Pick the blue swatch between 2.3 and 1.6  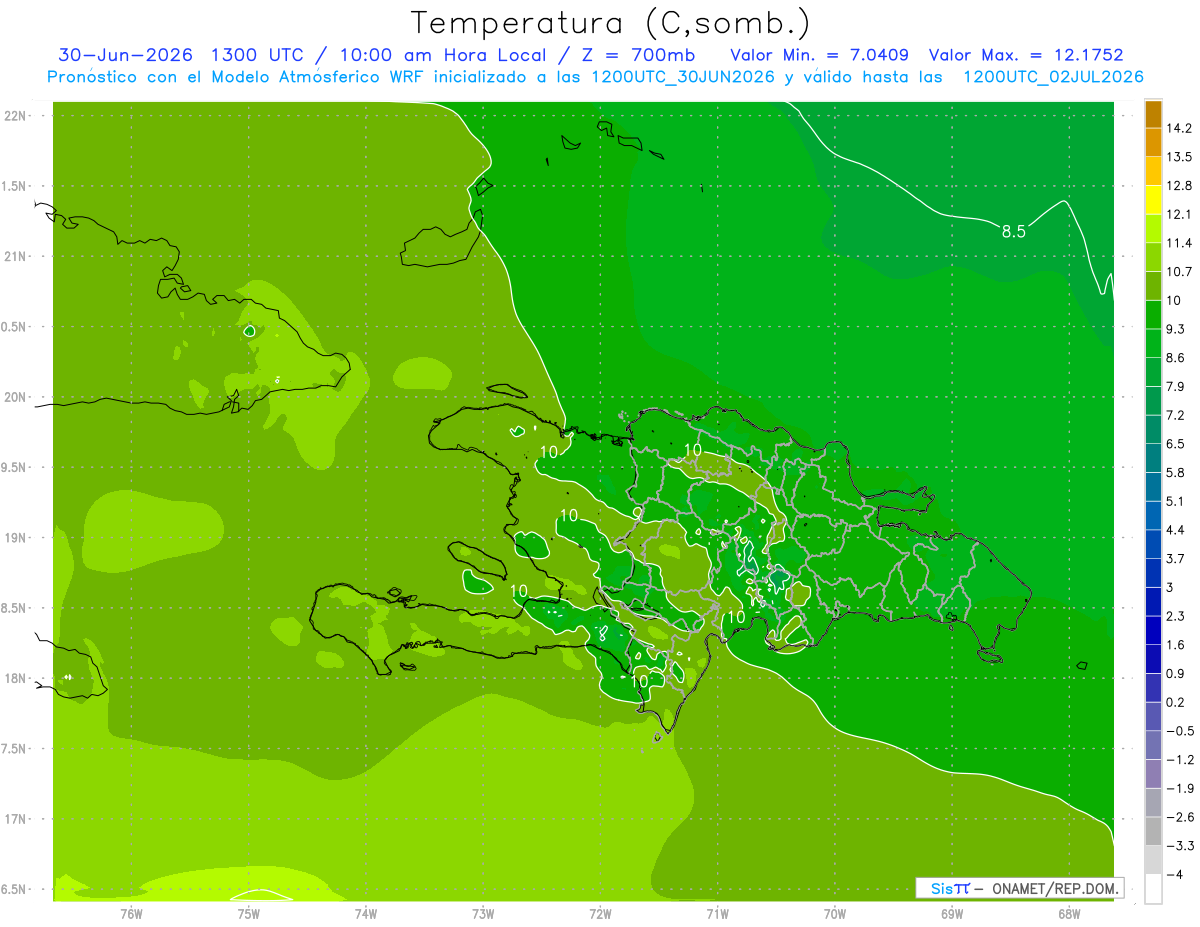tap(1153, 630)
